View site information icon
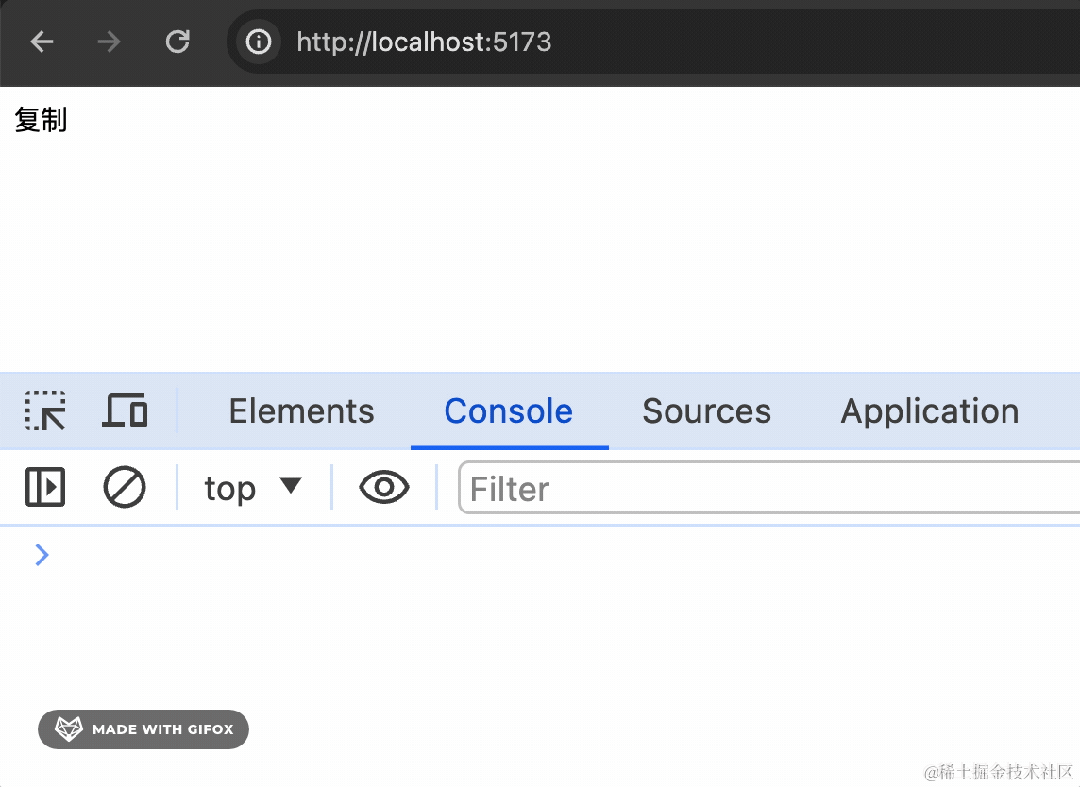Viewport: 1080px width, 787px height. click(x=259, y=42)
